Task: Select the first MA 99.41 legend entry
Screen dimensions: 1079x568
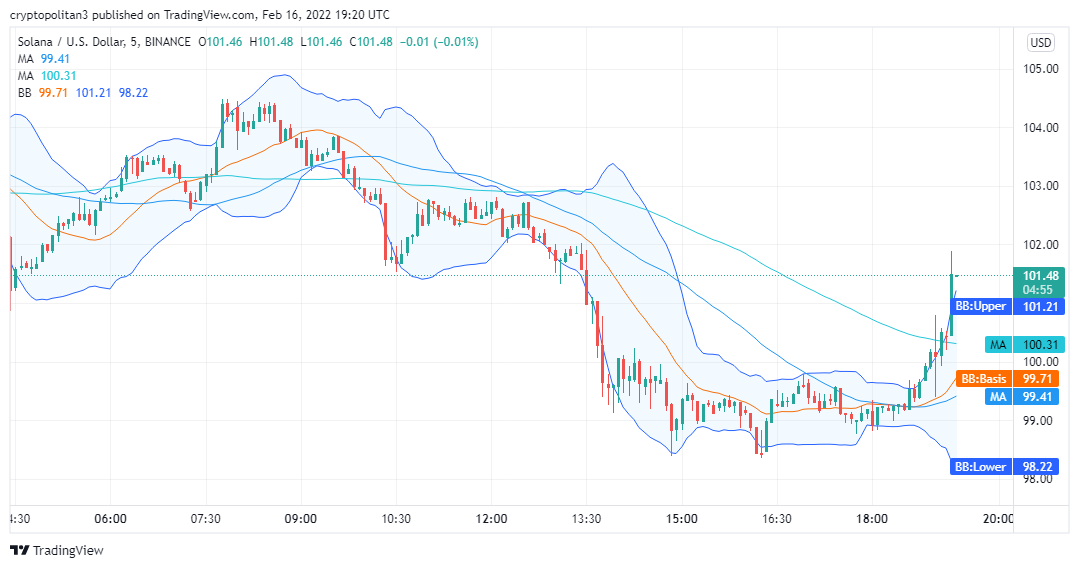Action: [44, 59]
